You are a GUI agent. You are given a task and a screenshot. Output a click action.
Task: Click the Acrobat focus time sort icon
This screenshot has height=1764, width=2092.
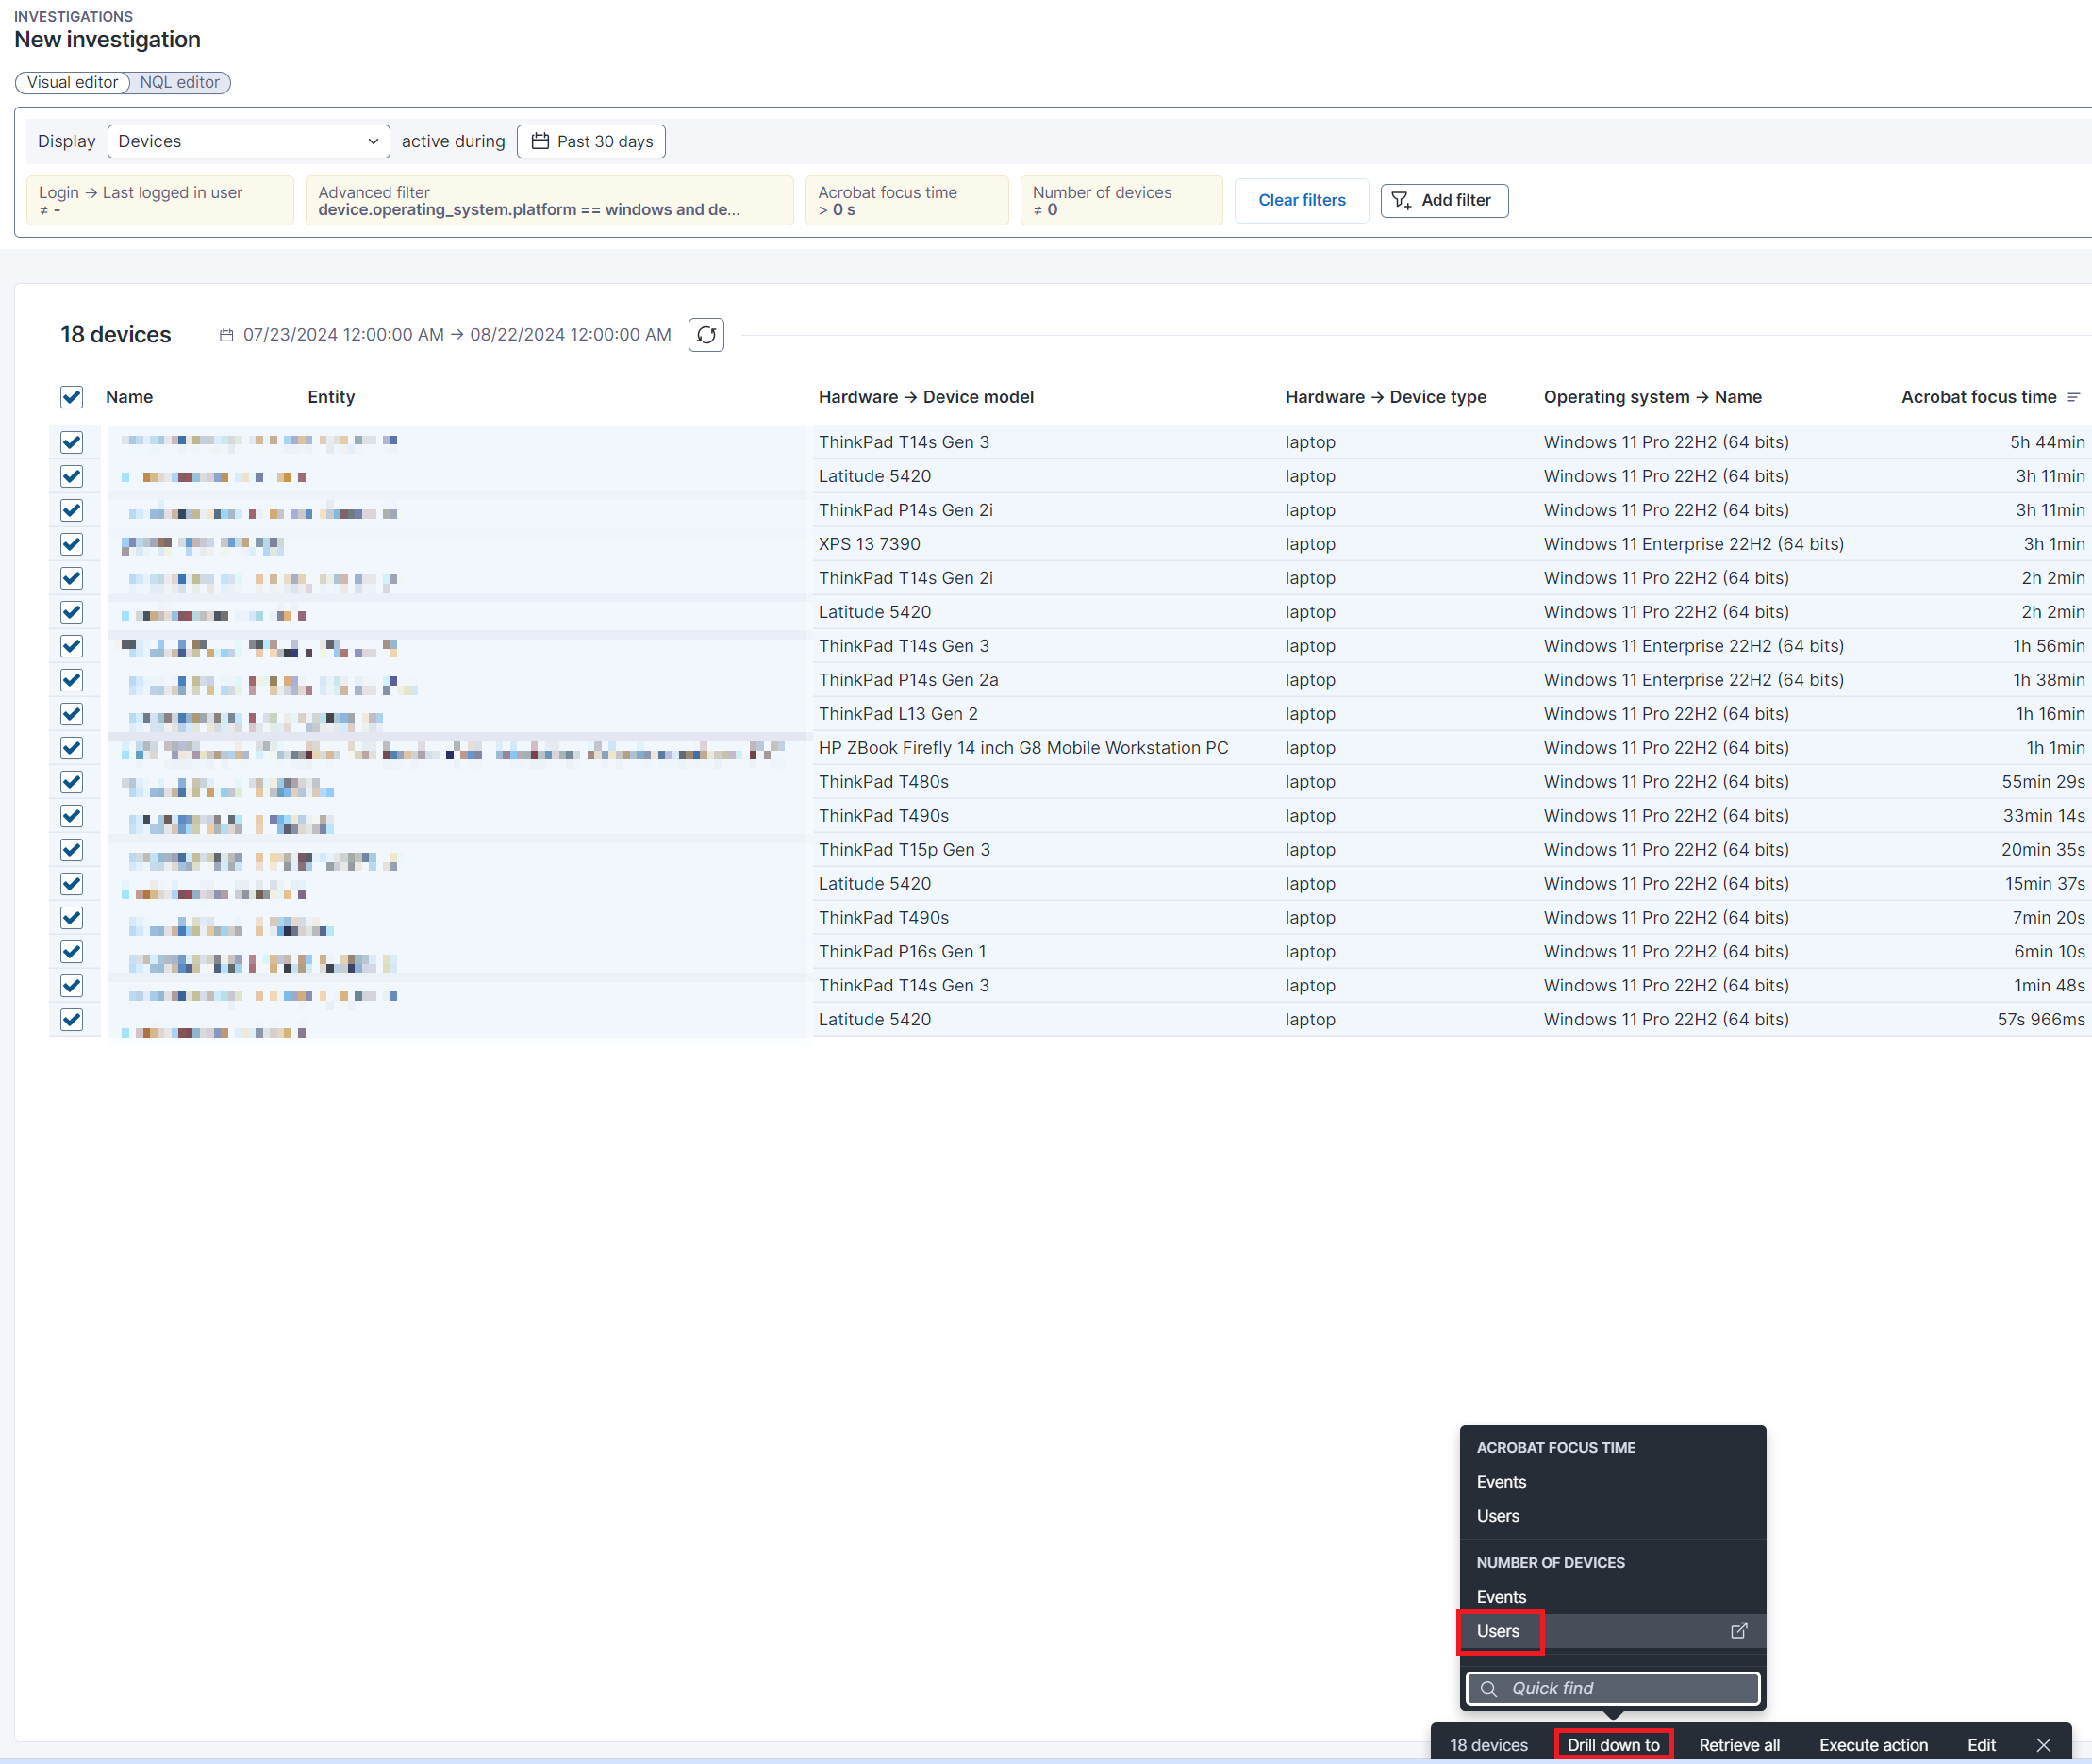pos(2073,397)
